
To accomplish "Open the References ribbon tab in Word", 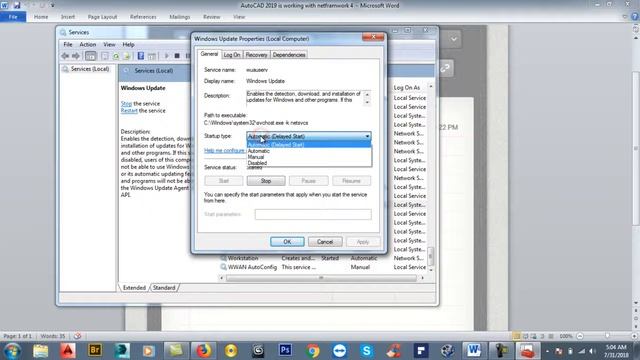I will 143,17.
